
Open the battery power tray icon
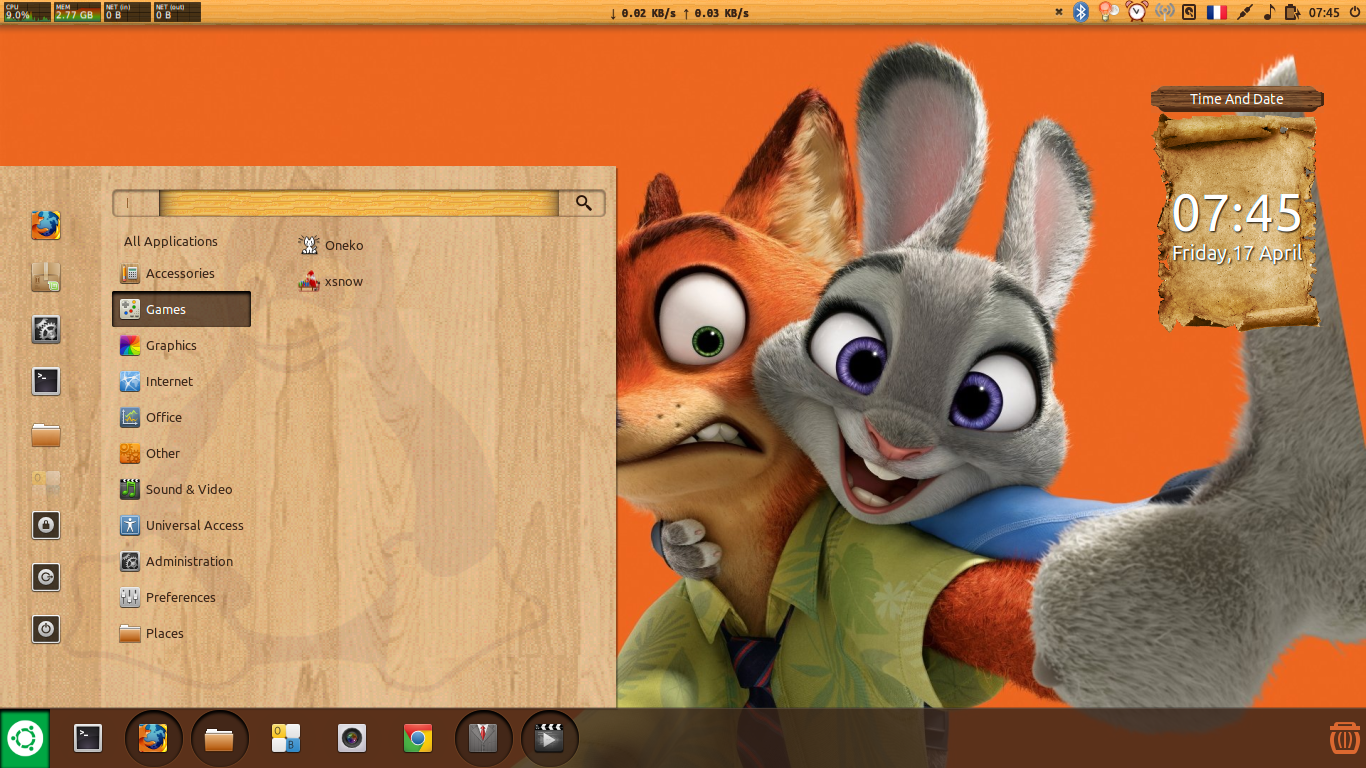tap(1292, 12)
